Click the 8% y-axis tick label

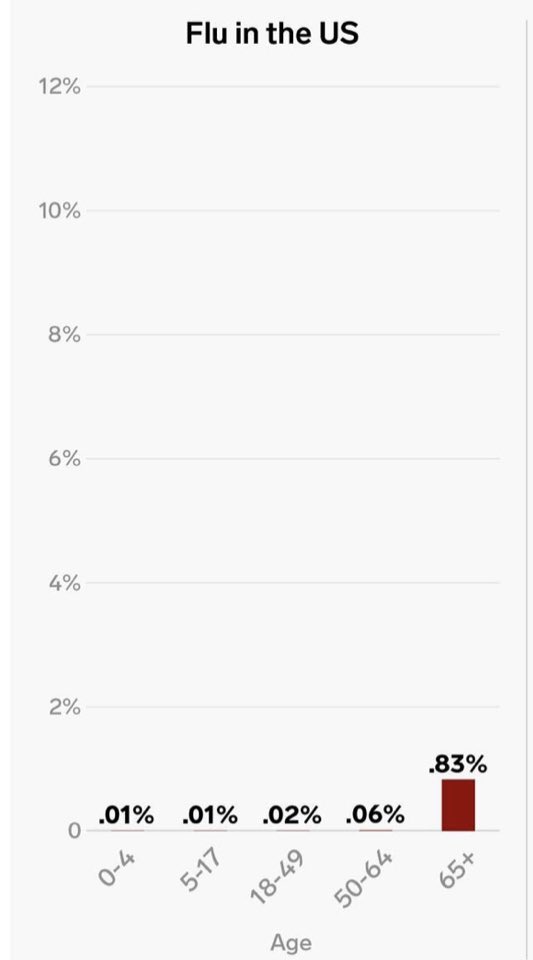pos(64,335)
